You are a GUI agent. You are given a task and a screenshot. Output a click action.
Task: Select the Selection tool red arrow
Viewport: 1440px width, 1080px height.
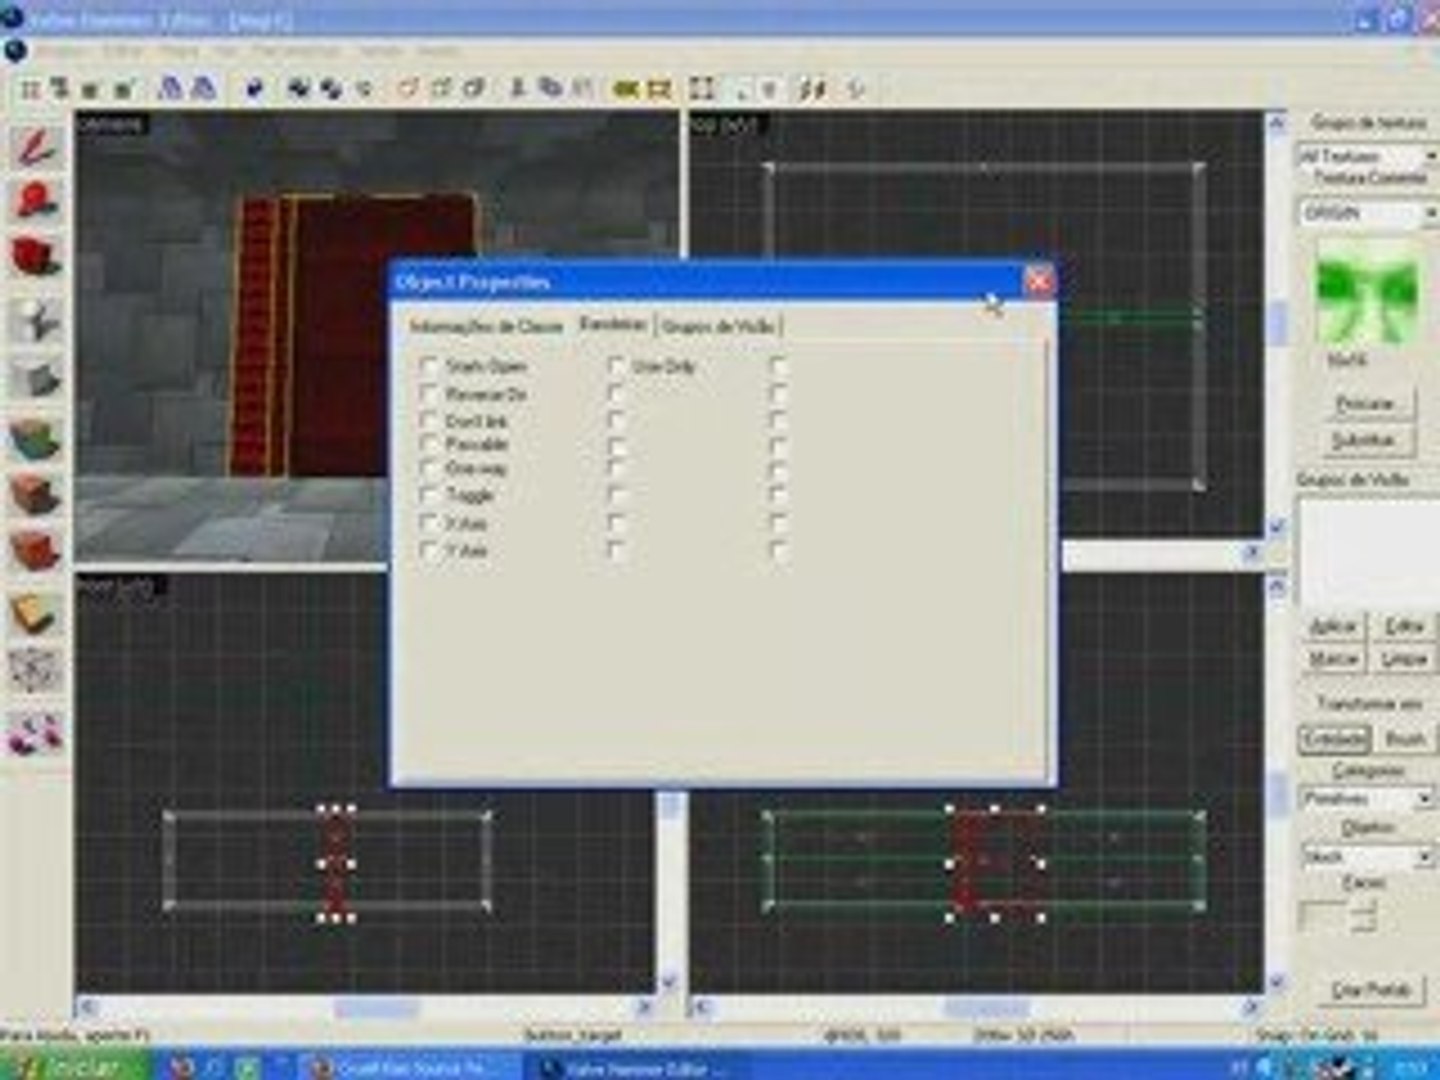(37, 146)
